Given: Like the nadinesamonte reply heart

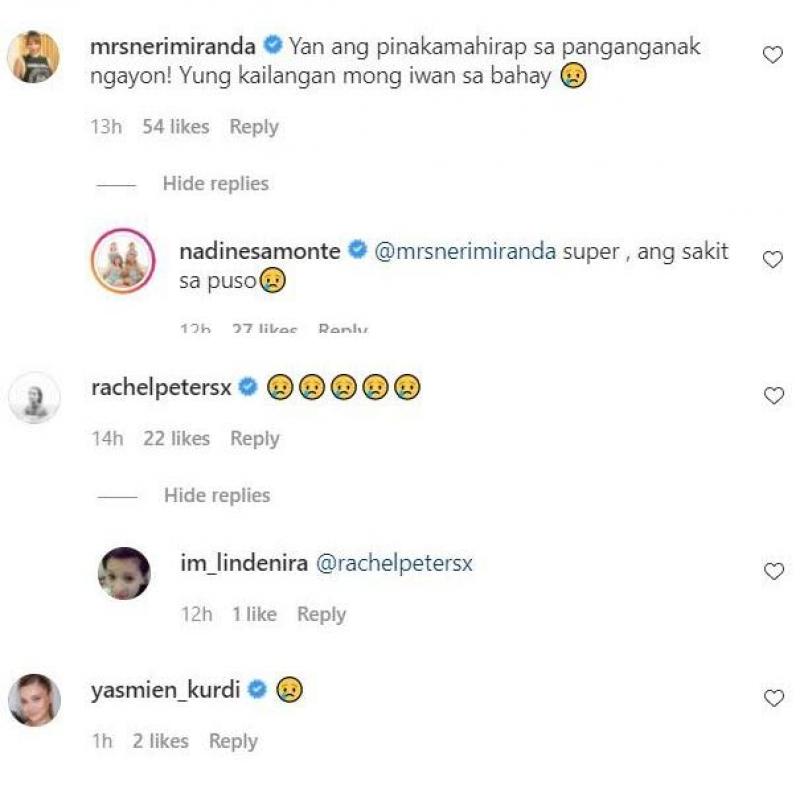Looking at the screenshot, I should 772,260.
